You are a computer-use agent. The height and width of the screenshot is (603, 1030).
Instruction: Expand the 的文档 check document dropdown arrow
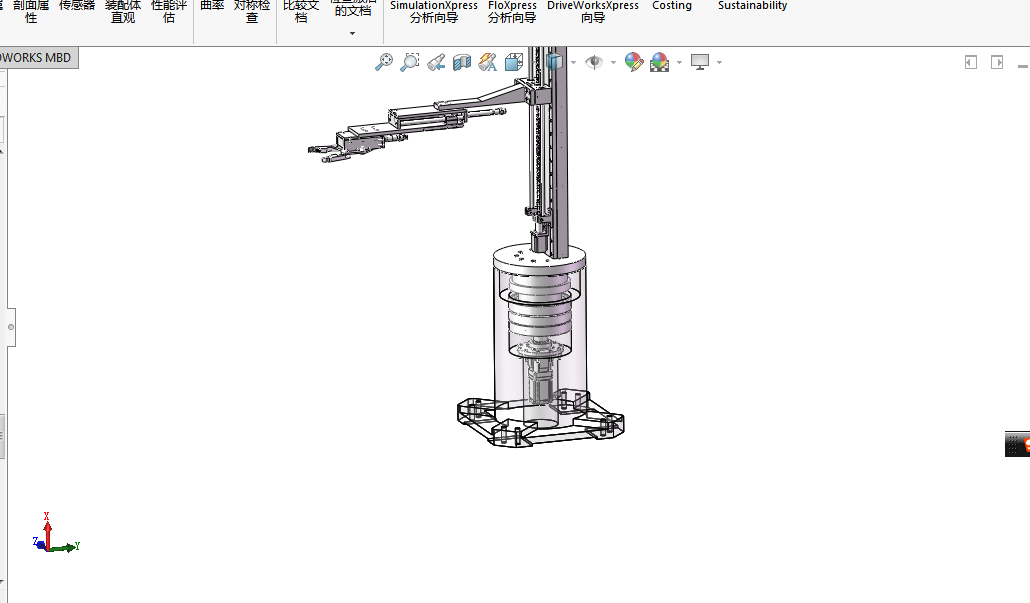[353, 34]
